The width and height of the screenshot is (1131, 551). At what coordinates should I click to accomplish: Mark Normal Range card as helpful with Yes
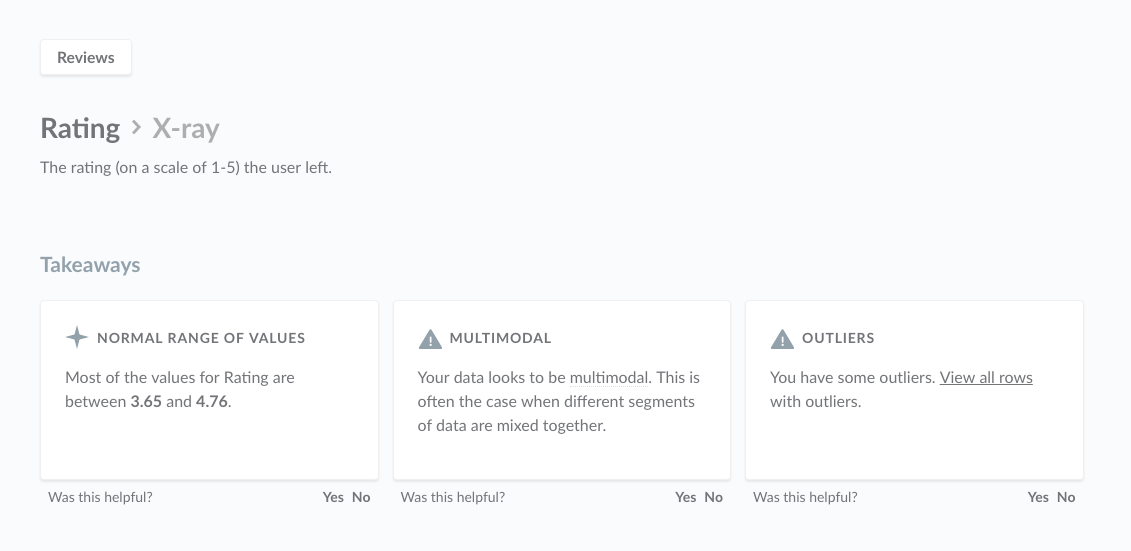tap(333, 497)
